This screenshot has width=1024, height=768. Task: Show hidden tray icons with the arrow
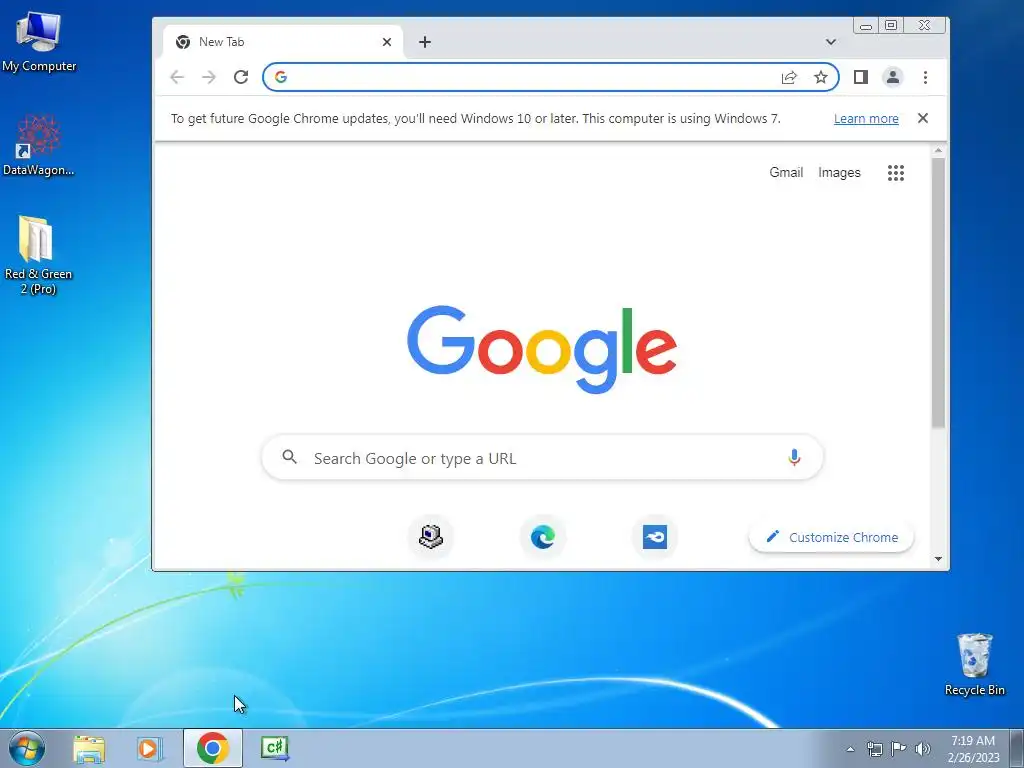pyautogui.click(x=850, y=749)
